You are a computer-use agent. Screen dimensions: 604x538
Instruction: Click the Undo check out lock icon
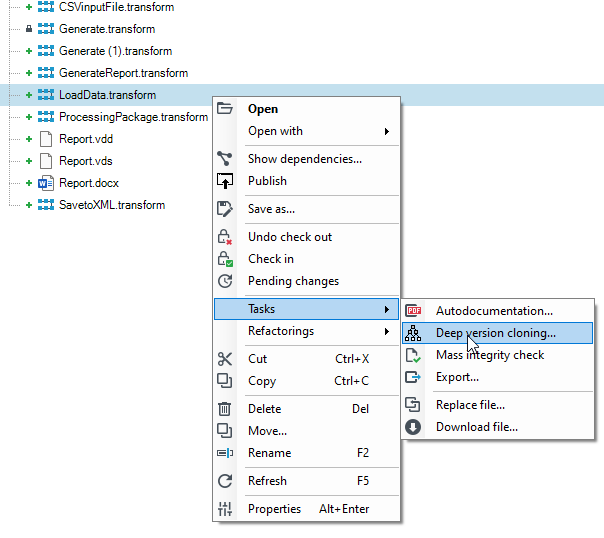coord(225,237)
